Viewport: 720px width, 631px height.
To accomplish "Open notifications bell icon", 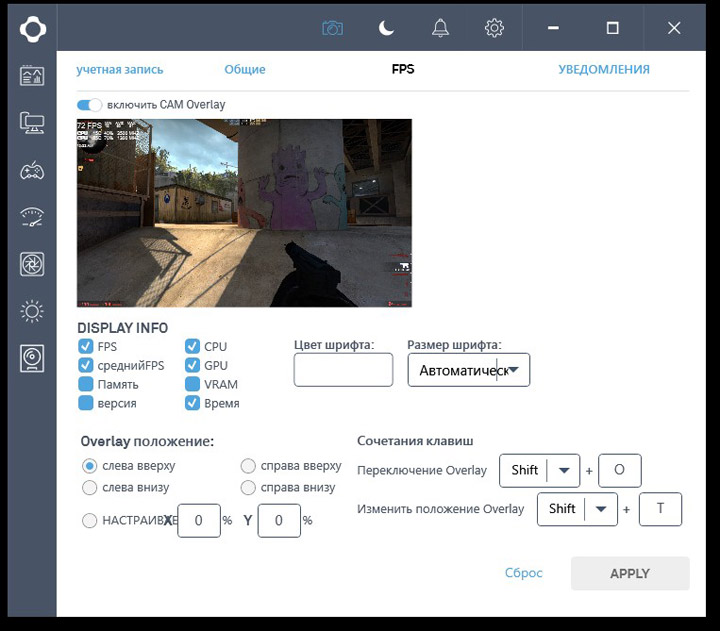I will tap(440, 28).
